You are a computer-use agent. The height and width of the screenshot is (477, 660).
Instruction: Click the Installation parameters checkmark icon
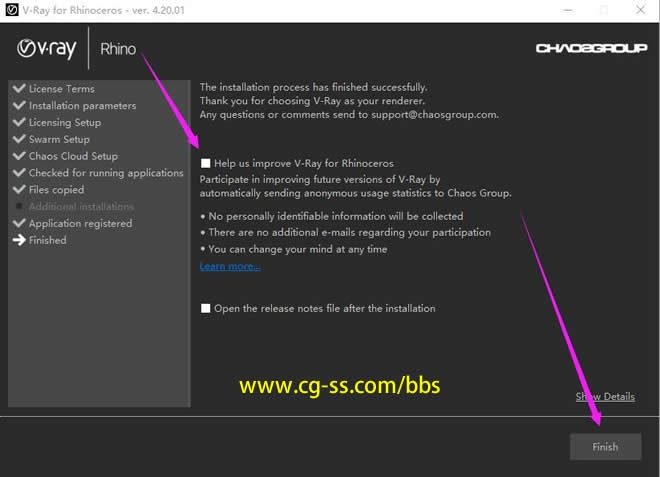pos(19,106)
